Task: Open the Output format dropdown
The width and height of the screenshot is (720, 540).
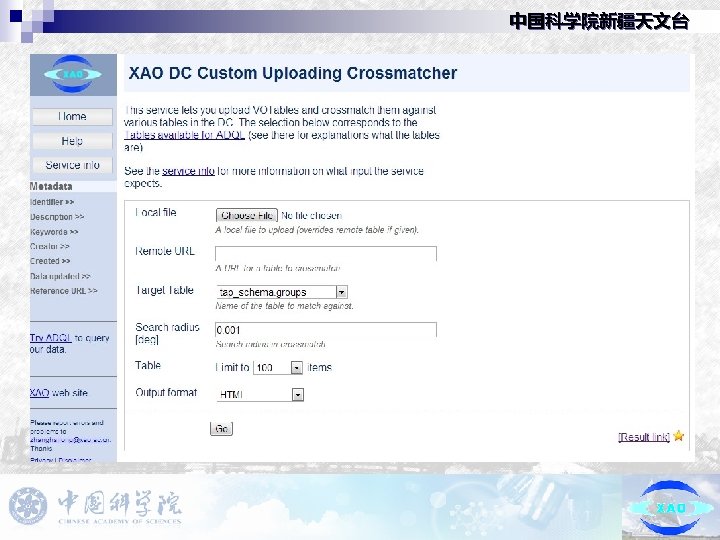Action: (260, 394)
